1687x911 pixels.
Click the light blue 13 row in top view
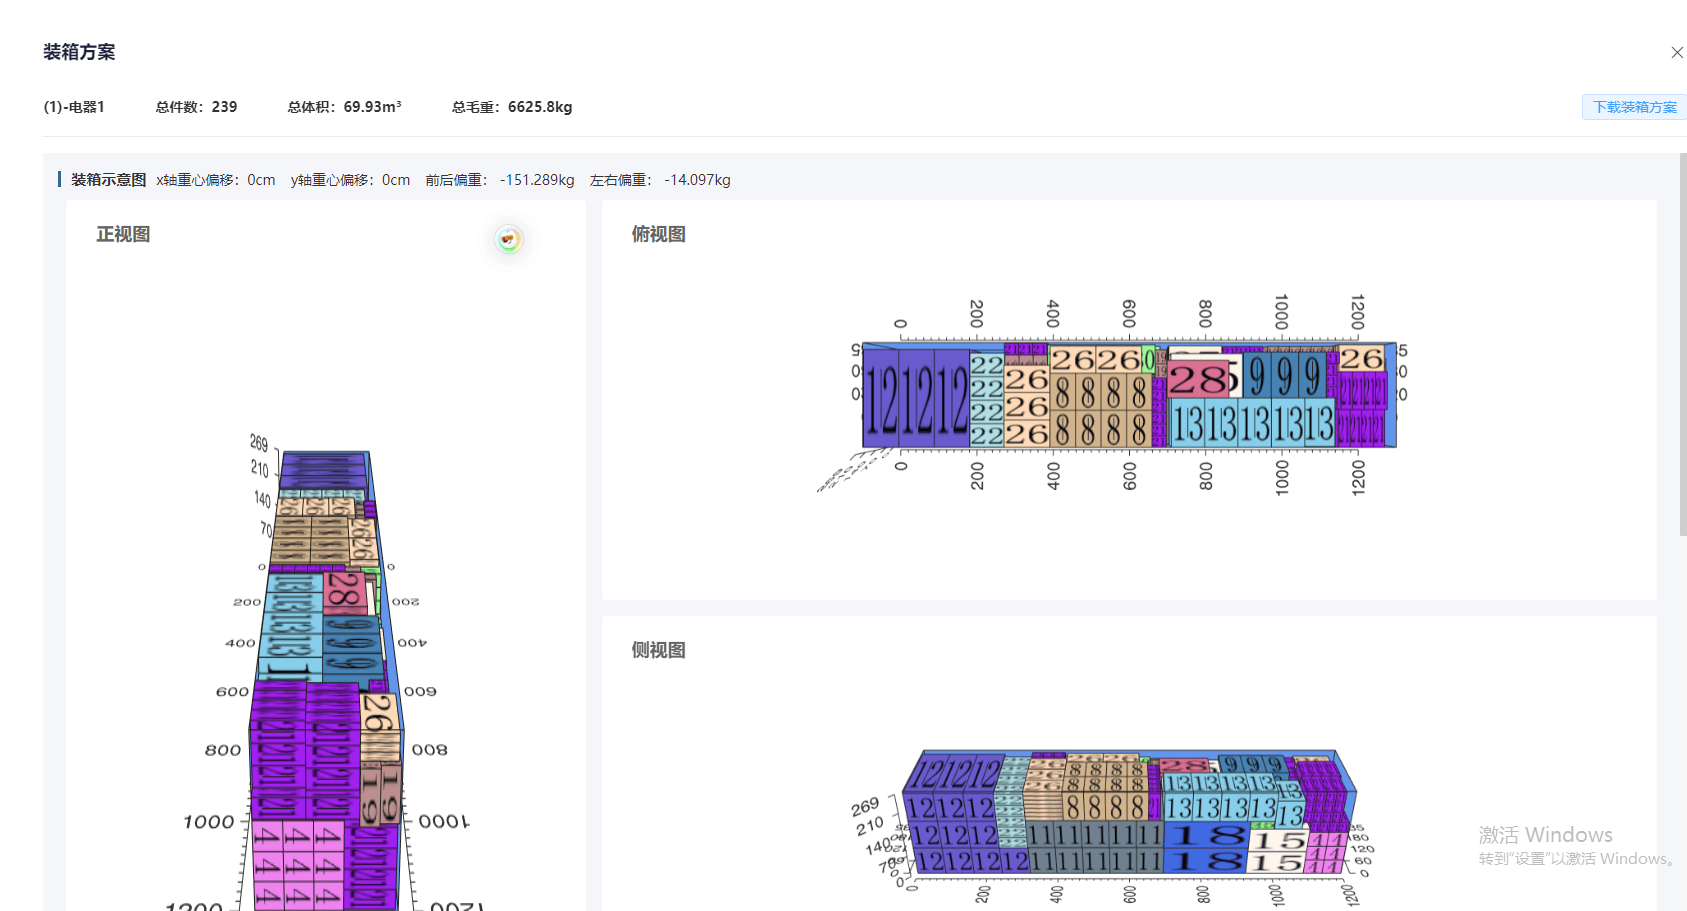[1252, 424]
